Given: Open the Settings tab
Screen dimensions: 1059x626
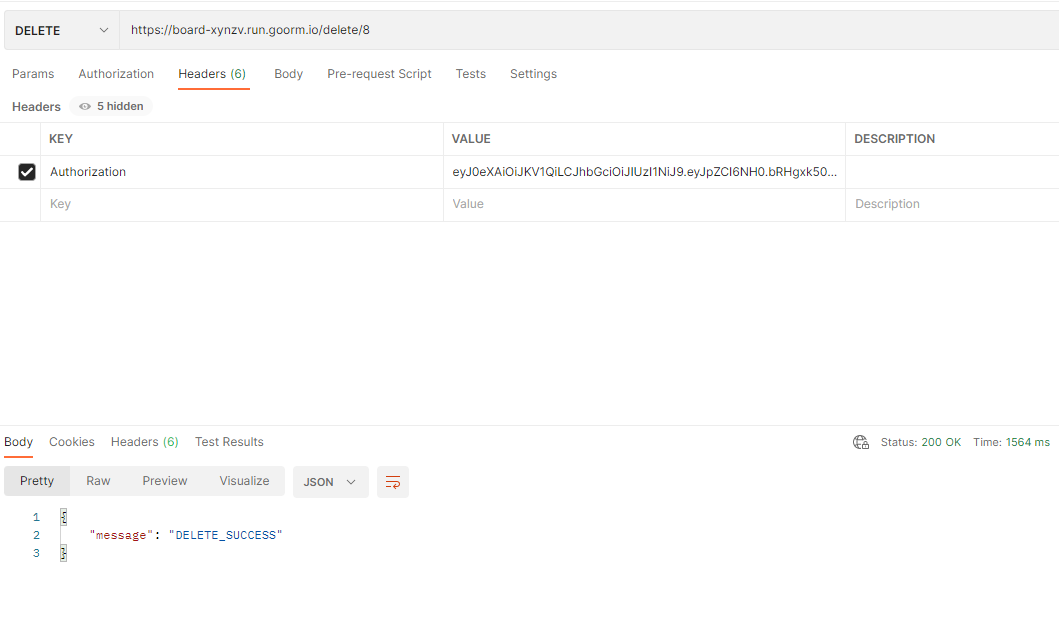Looking at the screenshot, I should pos(534,74).
